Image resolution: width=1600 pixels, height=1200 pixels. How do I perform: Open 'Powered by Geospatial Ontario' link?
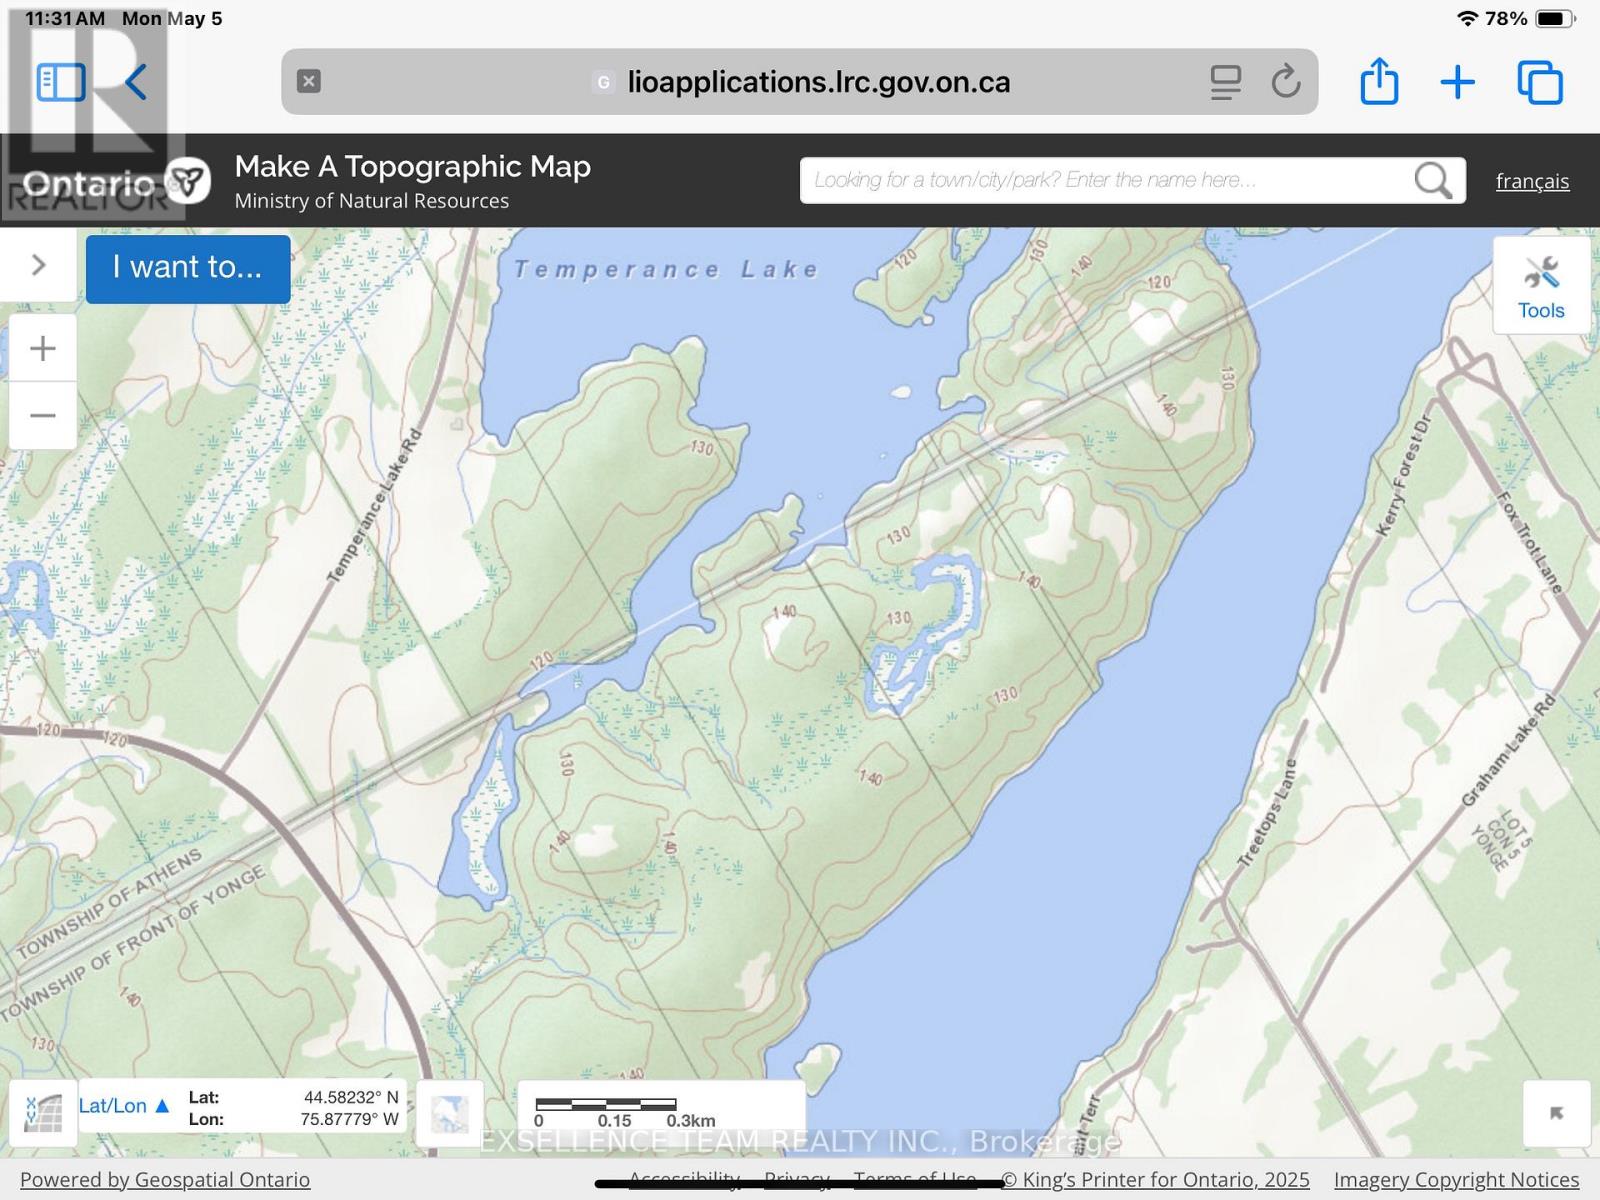(x=165, y=1180)
